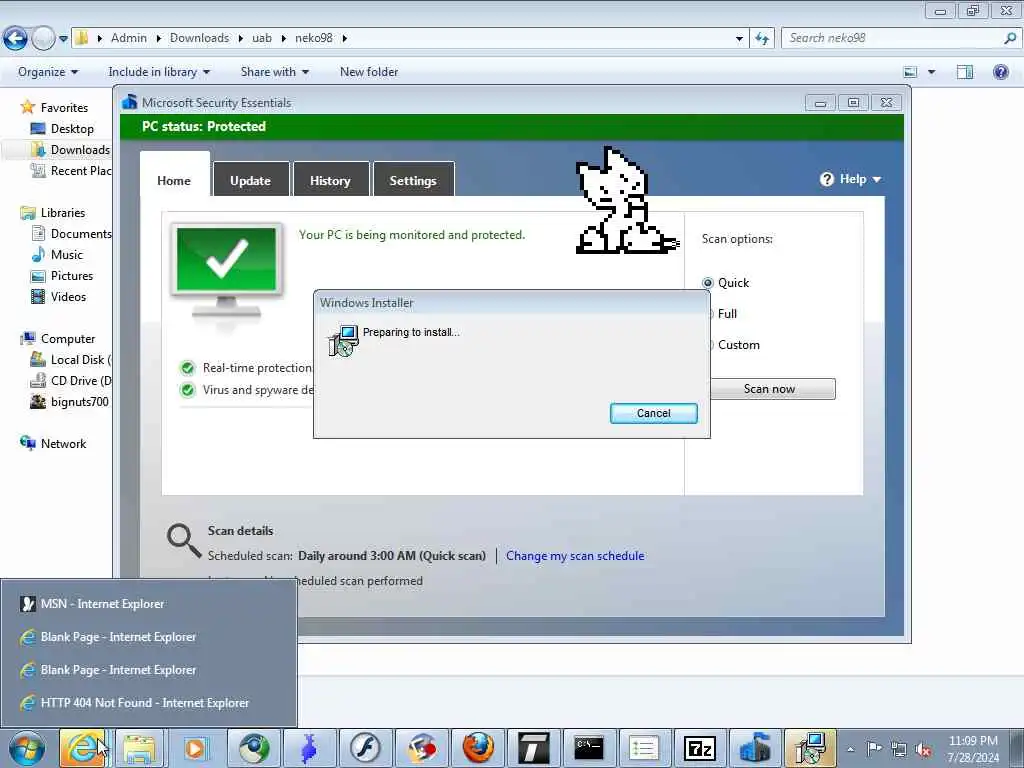Open Windows Explorer folder icon in taskbar

pos(138,748)
